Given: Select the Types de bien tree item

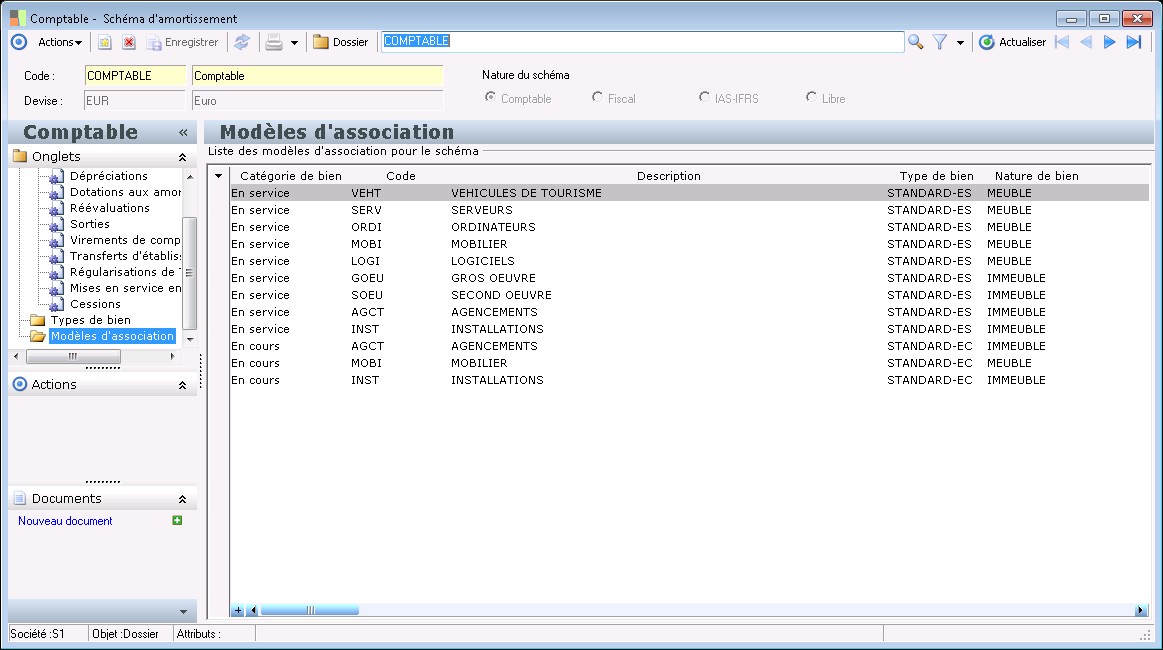Looking at the screenshot, I should 90,320.
